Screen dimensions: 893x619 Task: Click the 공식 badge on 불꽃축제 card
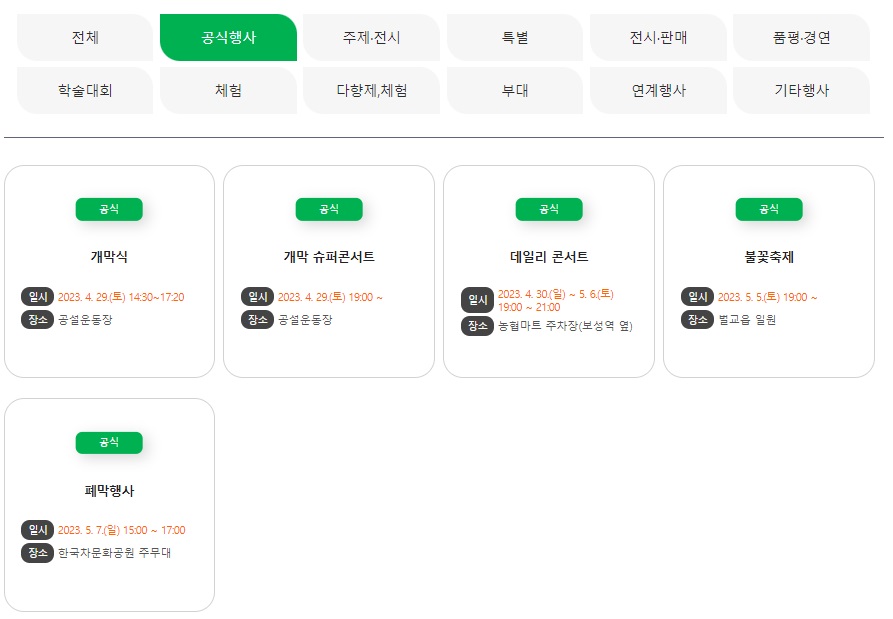coord(769,209)
